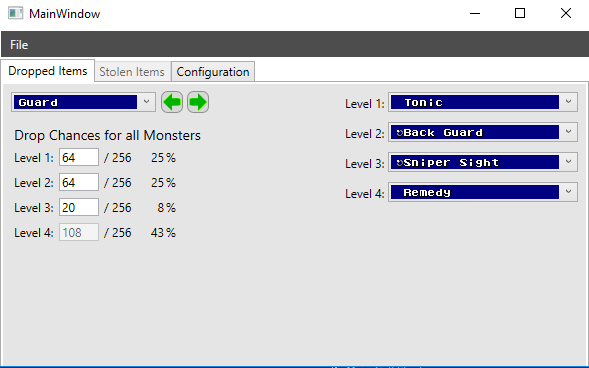Switch to the Stolen Items tab

point(132,72)
